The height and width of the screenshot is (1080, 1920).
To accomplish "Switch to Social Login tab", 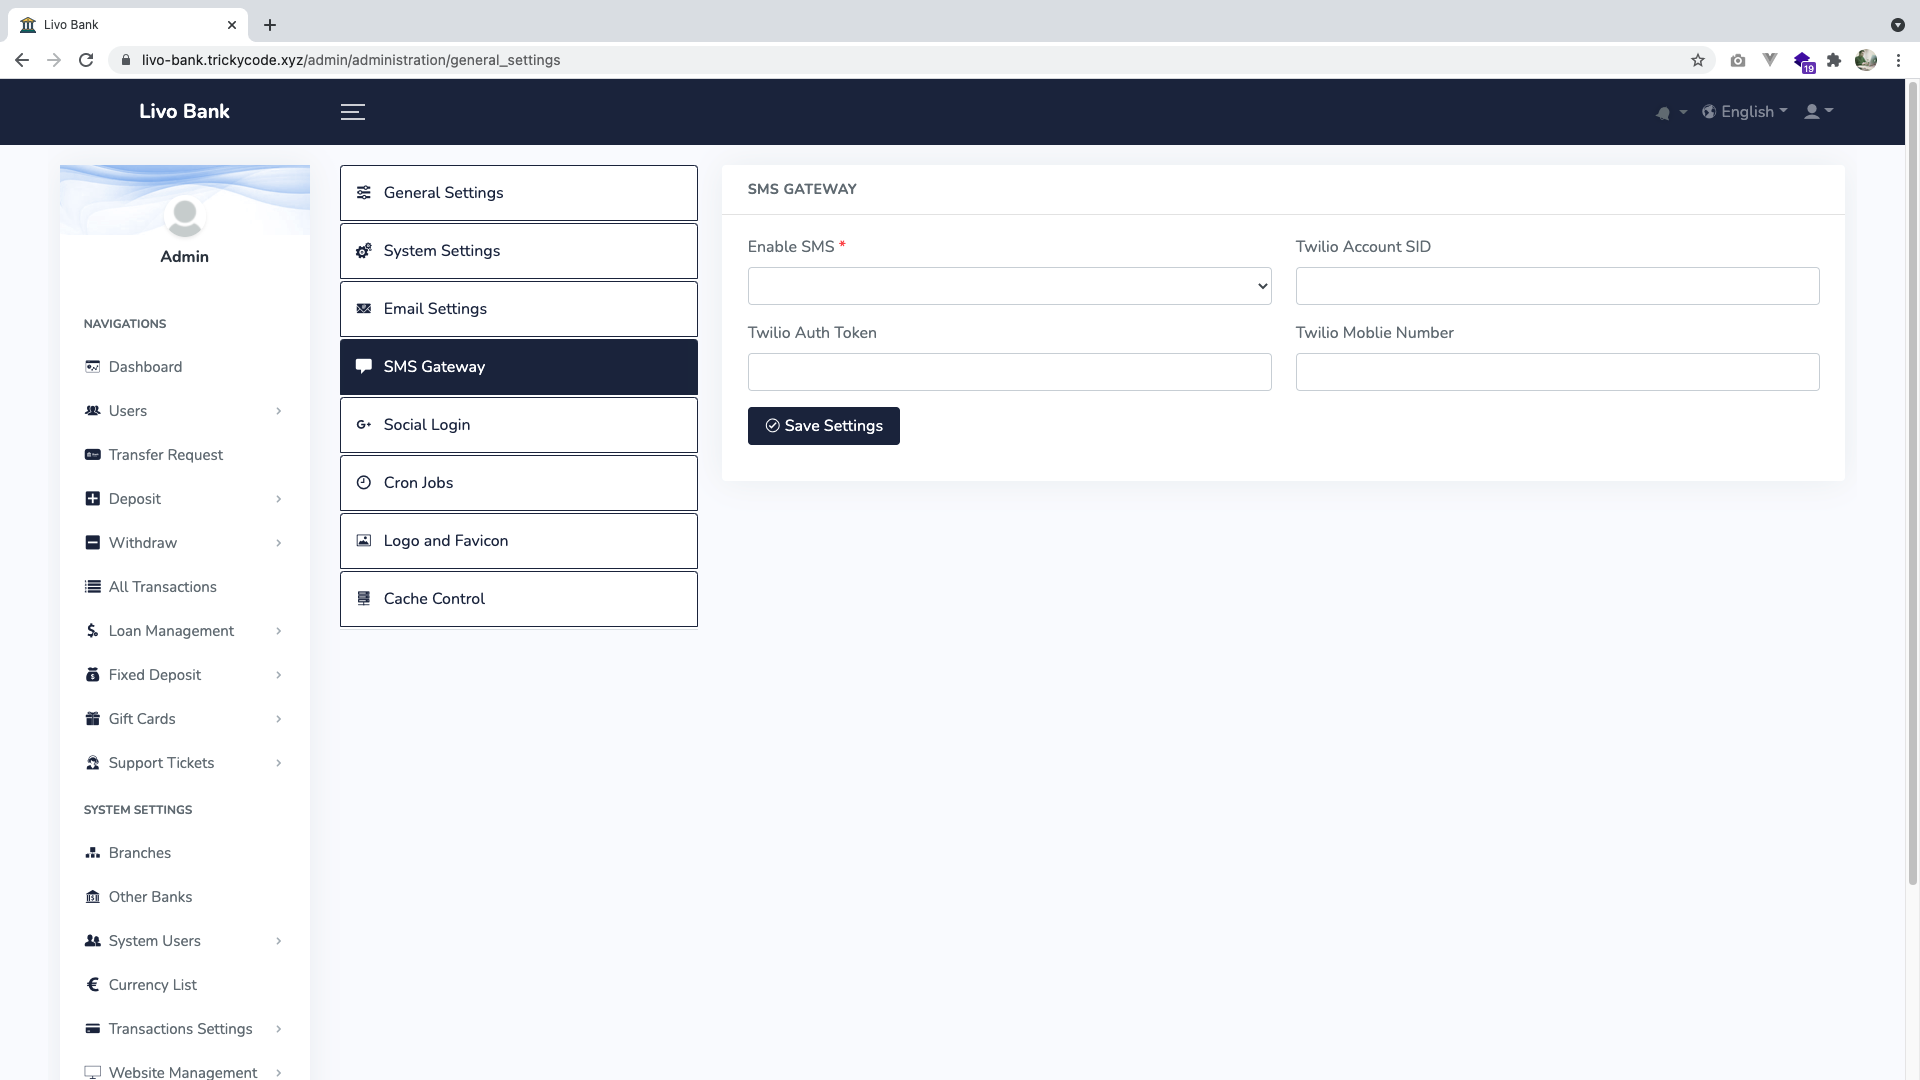I will pyautogui.click(x=518, y=425).
